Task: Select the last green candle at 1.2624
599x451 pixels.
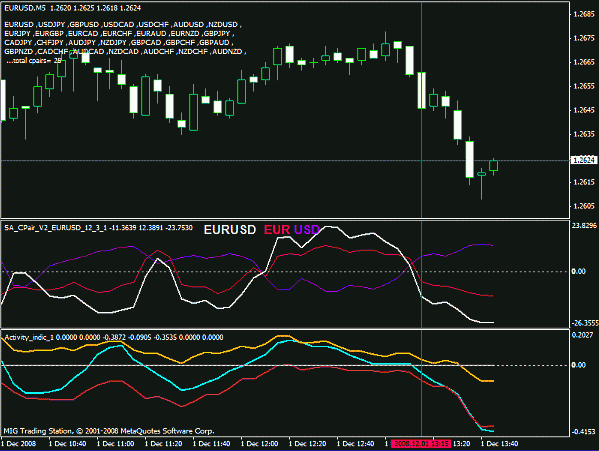Action: coord(494,166)
